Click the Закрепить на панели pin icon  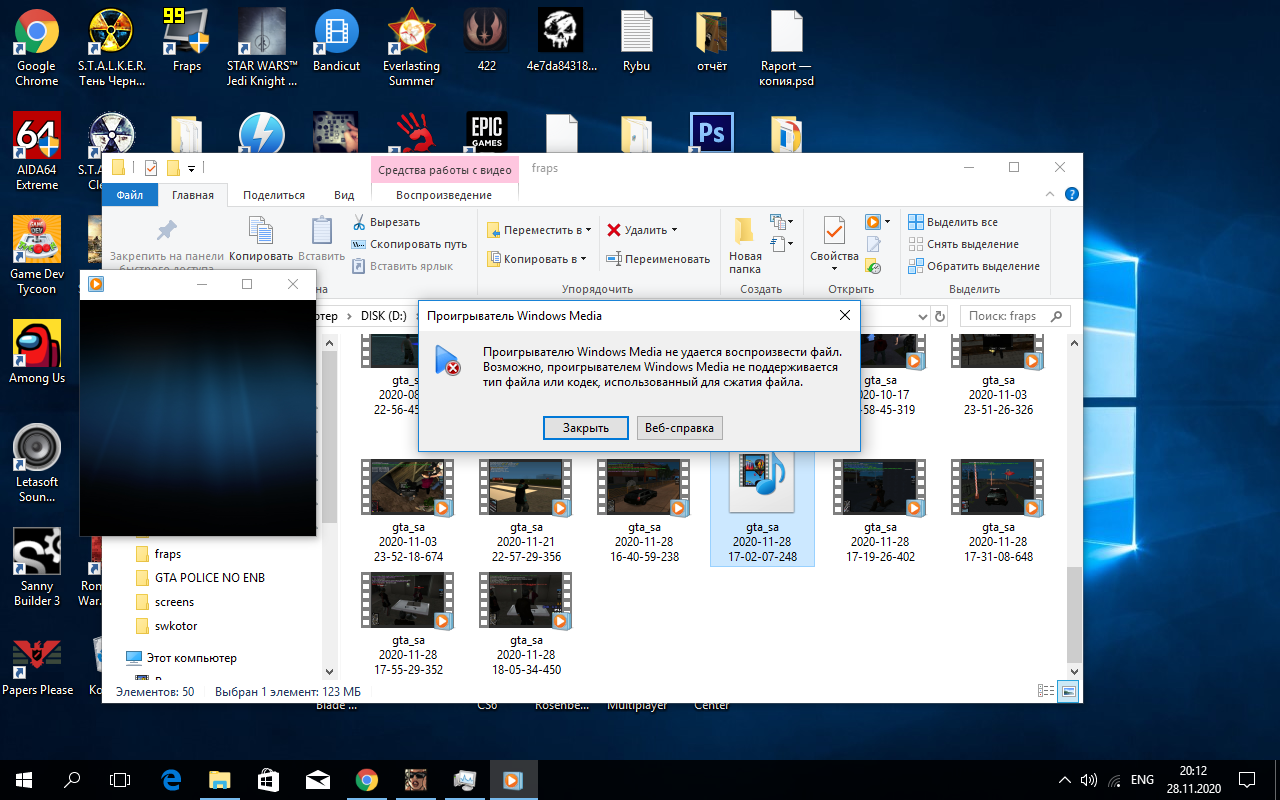[x=167, y=231]
